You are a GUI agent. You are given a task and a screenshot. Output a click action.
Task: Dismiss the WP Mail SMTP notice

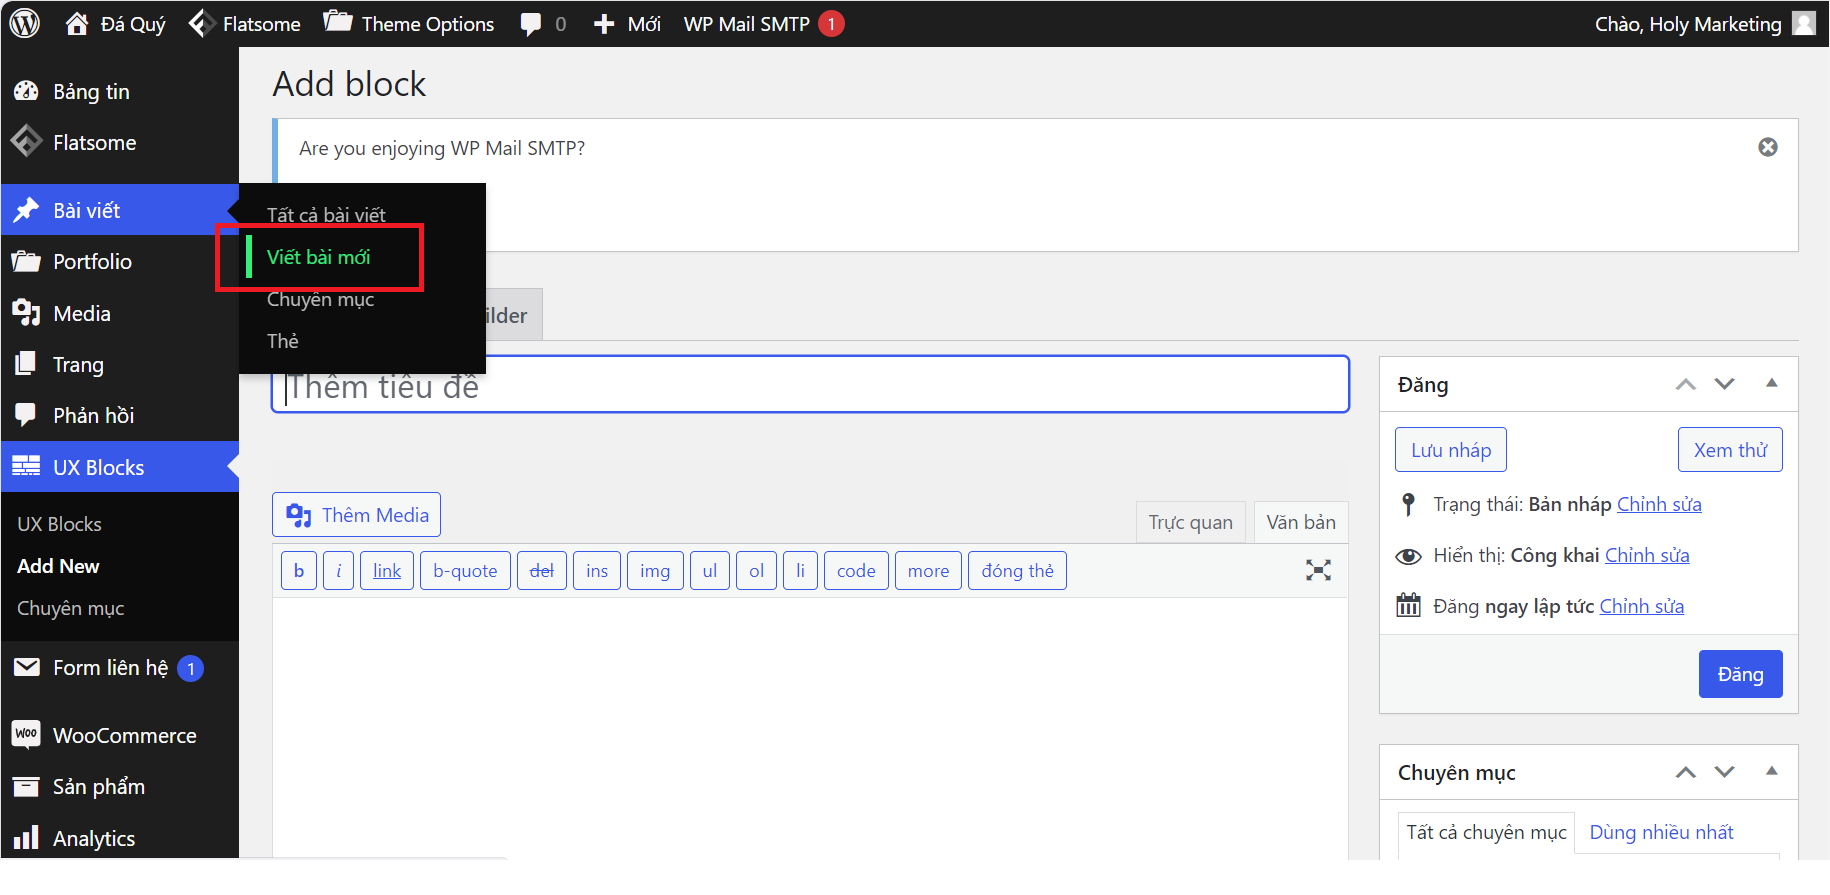point(1767,147)
